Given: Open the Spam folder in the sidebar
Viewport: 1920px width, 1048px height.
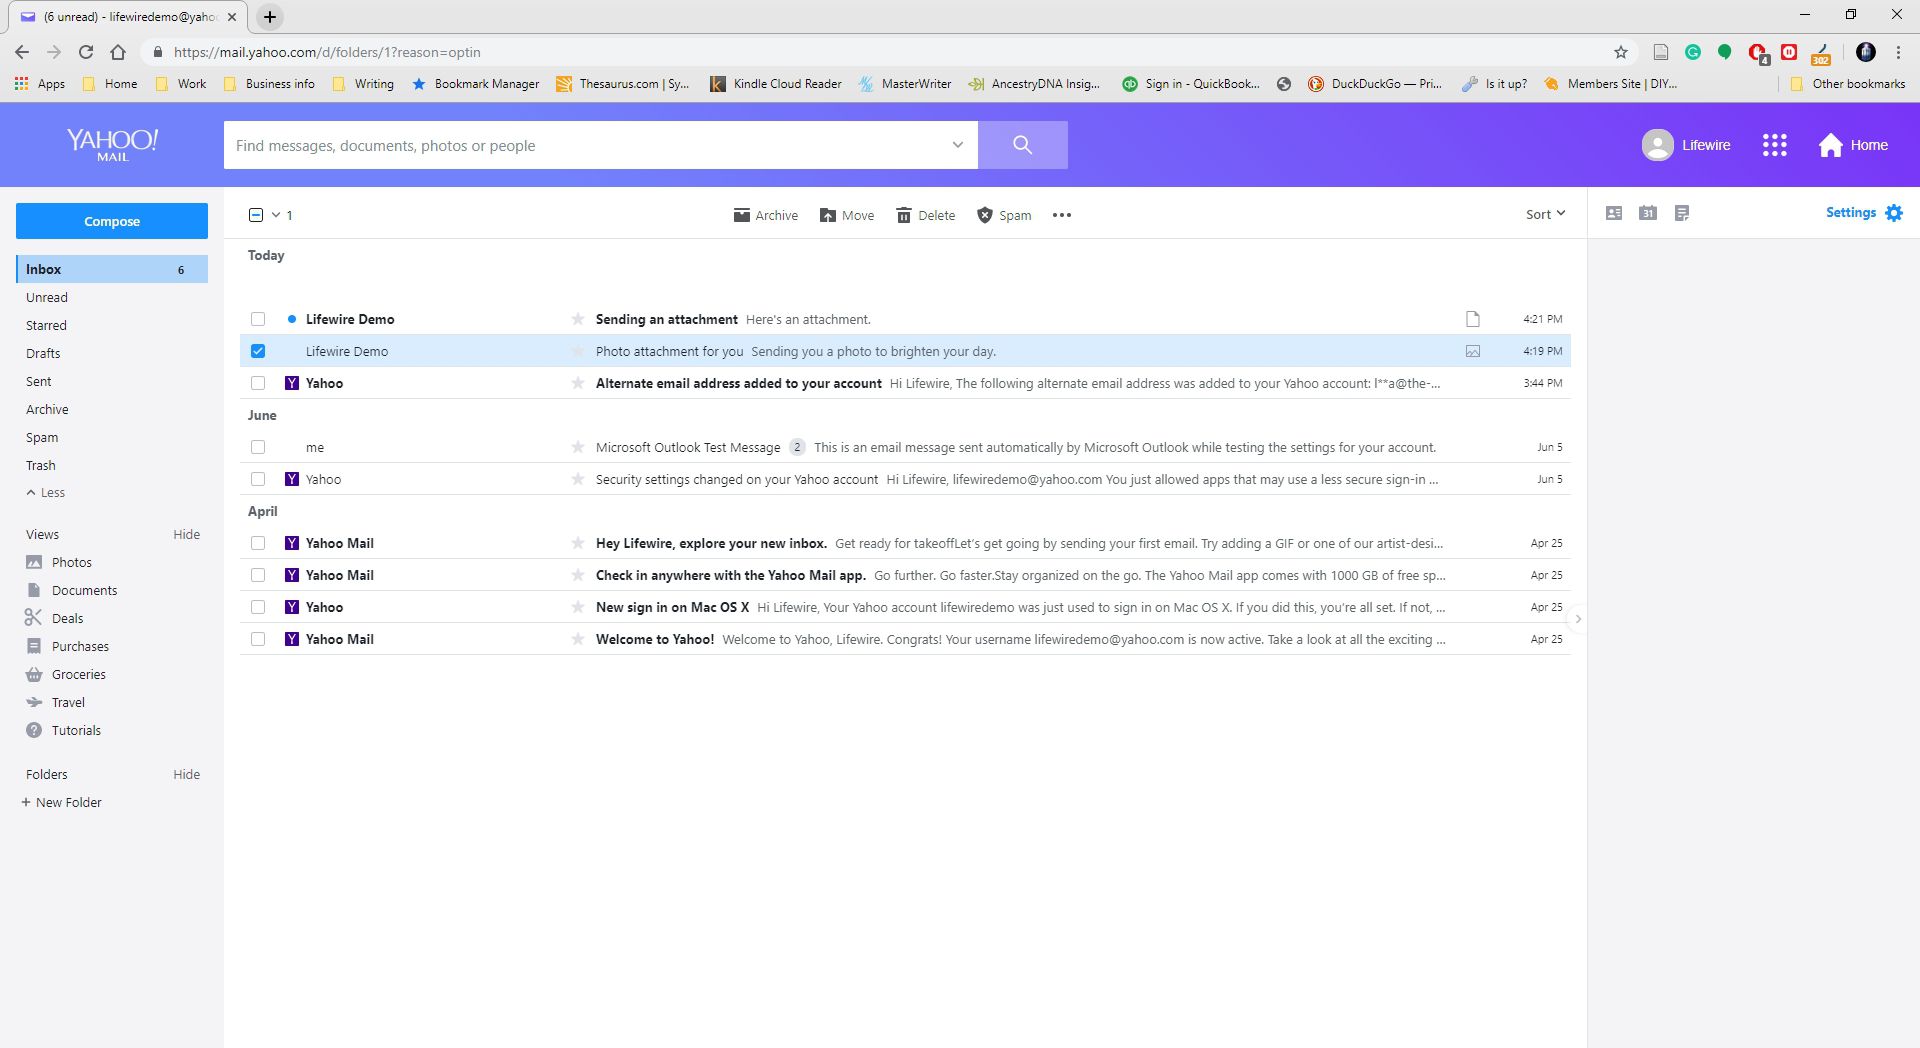Looking at the screenshot, I should click(42, 437).
